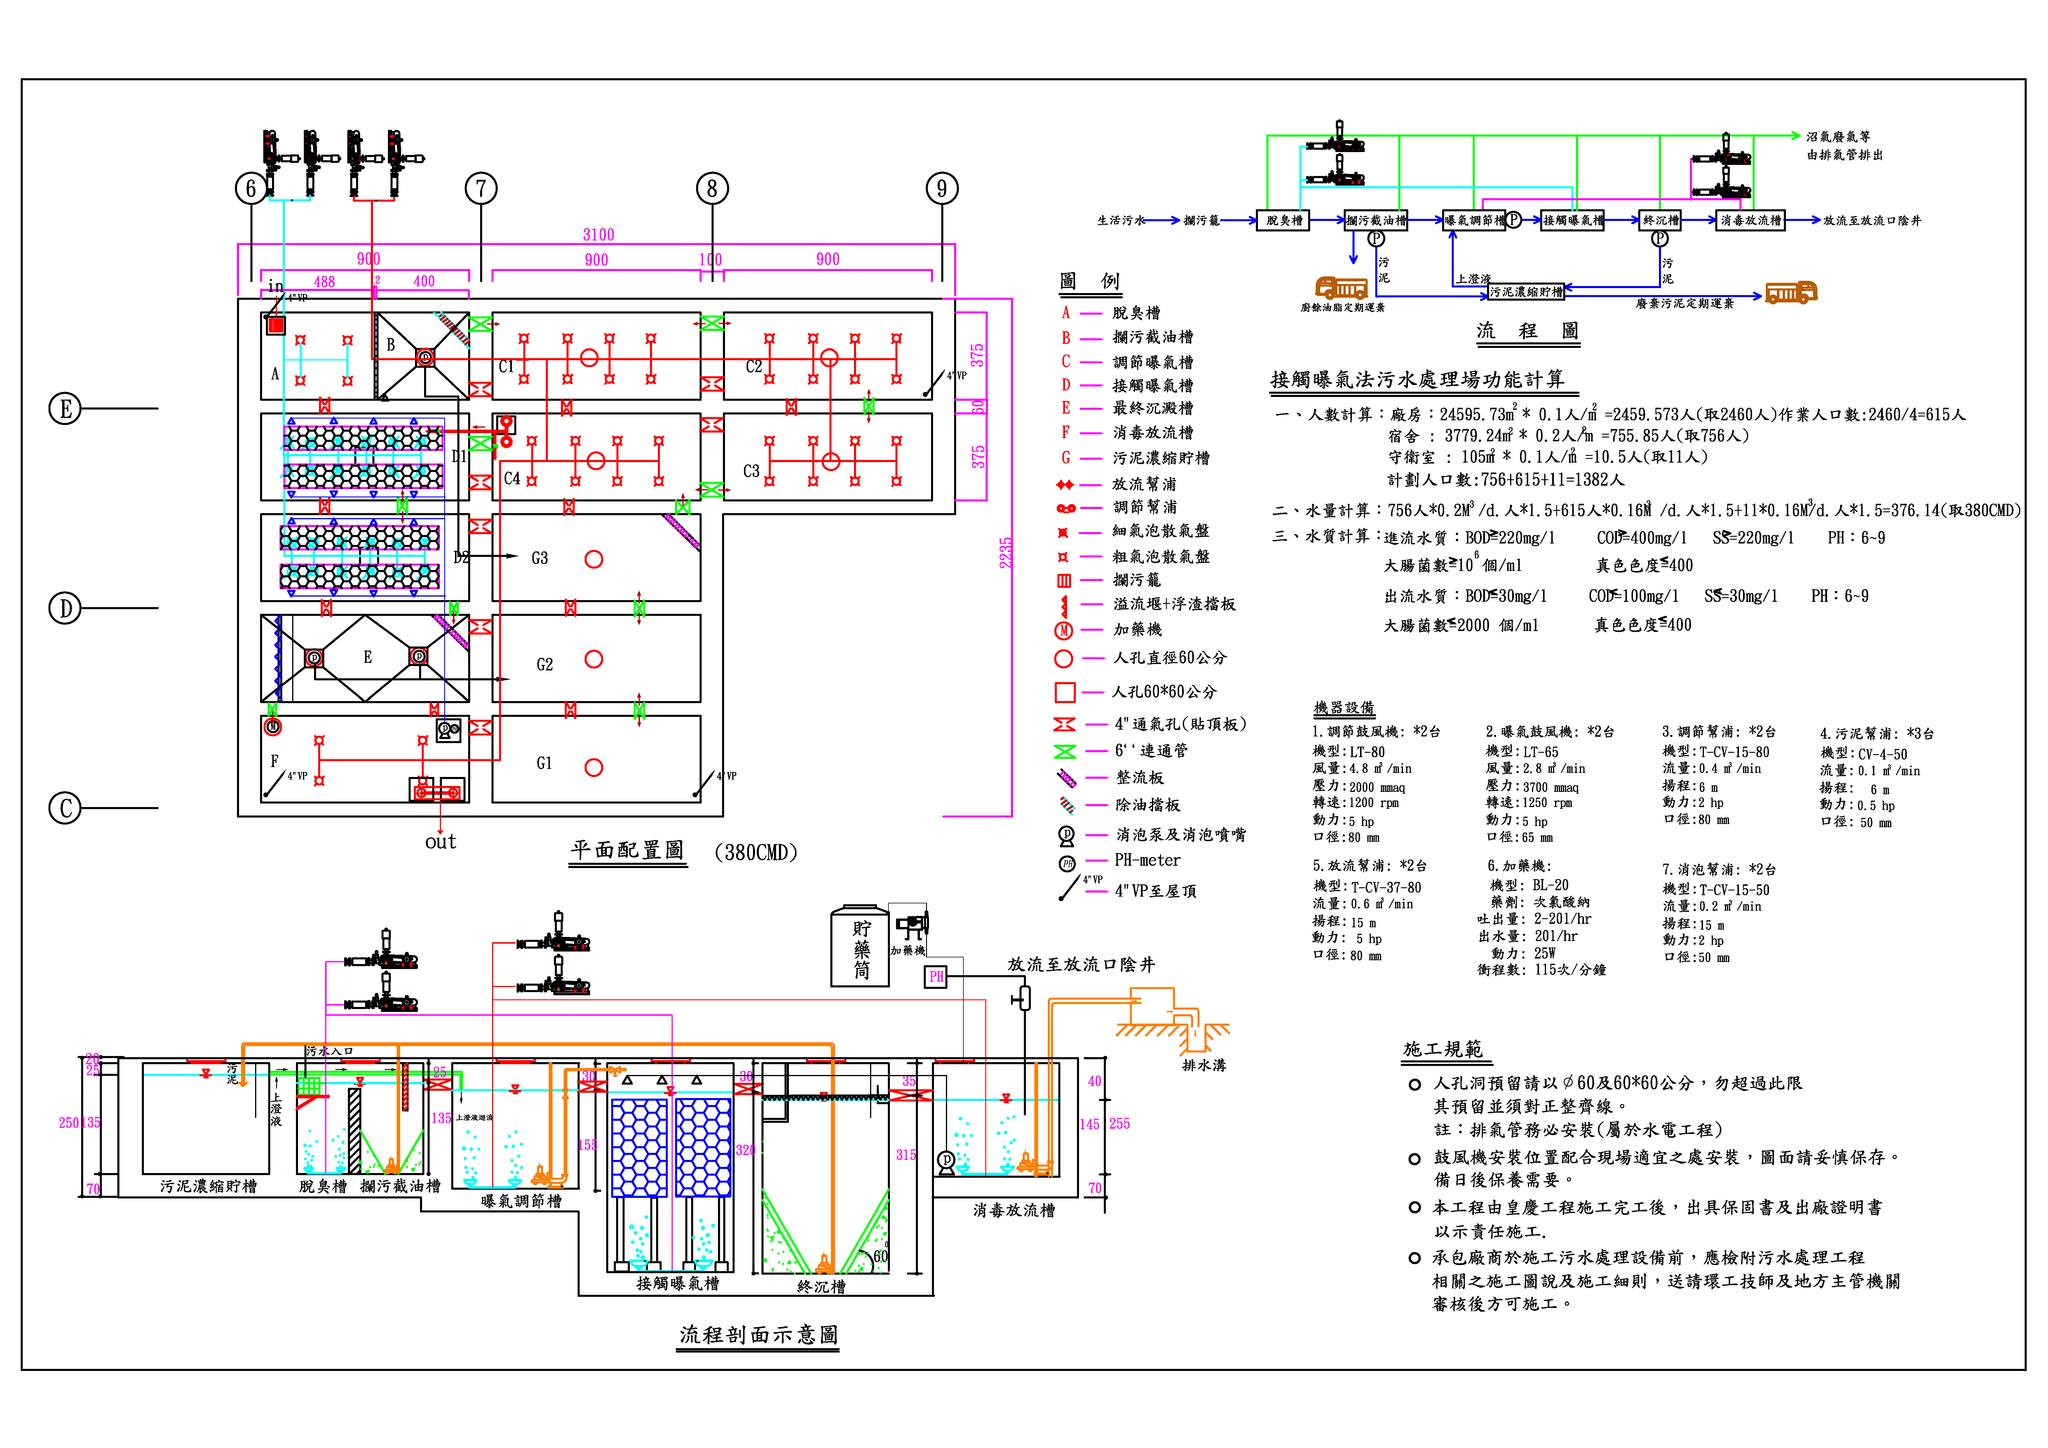Click the '7.消泡幫浦: *2台' equipment heading
This screenshot has width=2048, height=1448.
[1720, 869]
